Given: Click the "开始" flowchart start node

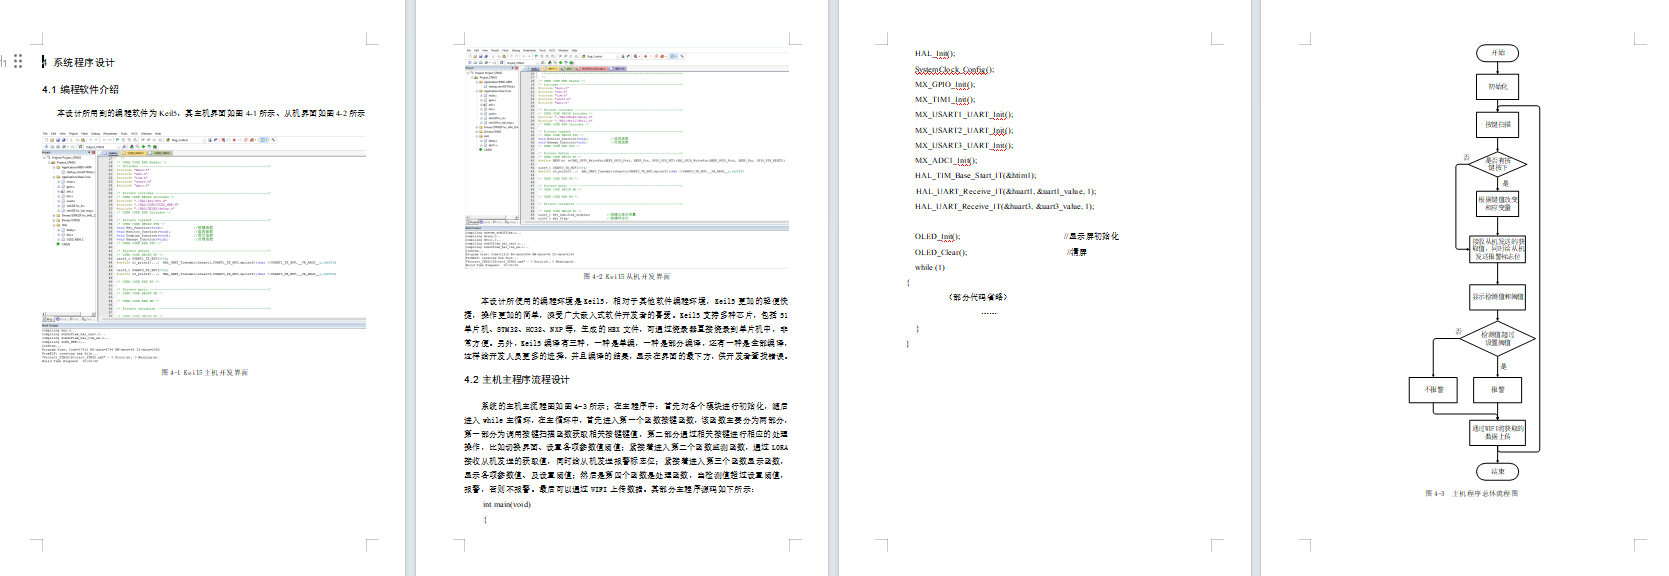Looking at the screenshot, I should point(1497,53).
